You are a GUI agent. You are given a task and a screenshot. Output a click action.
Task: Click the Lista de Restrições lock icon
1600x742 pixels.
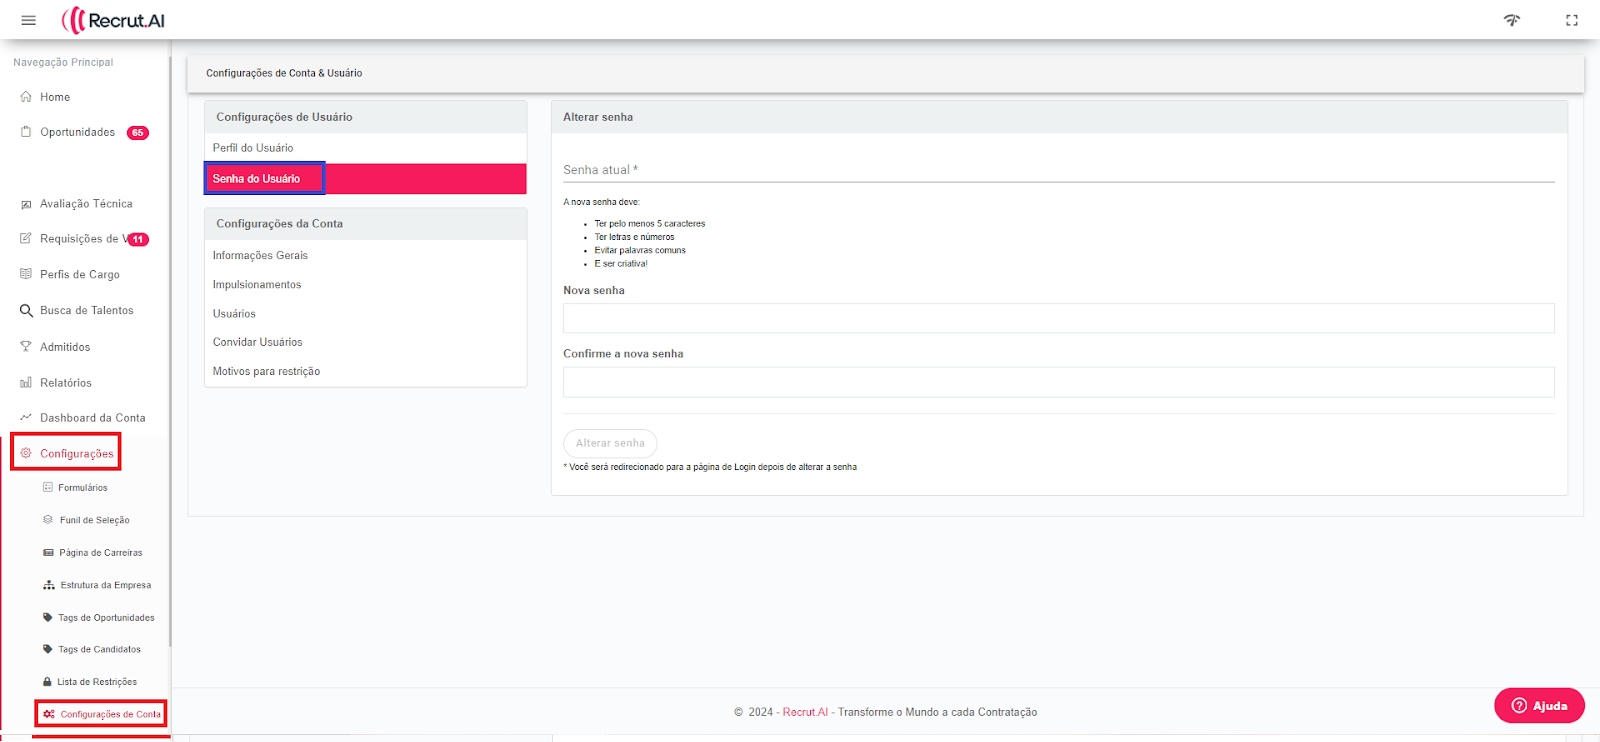[47, 682]
